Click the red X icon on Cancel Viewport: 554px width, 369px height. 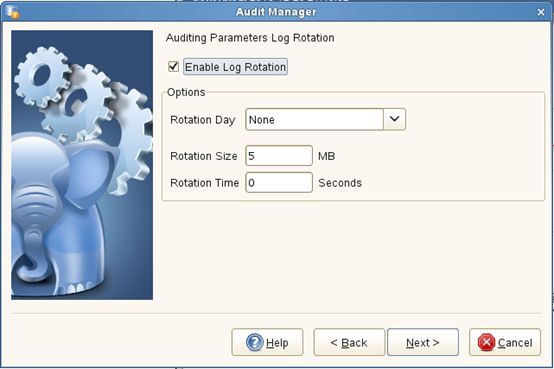click(x=487, y=342)
